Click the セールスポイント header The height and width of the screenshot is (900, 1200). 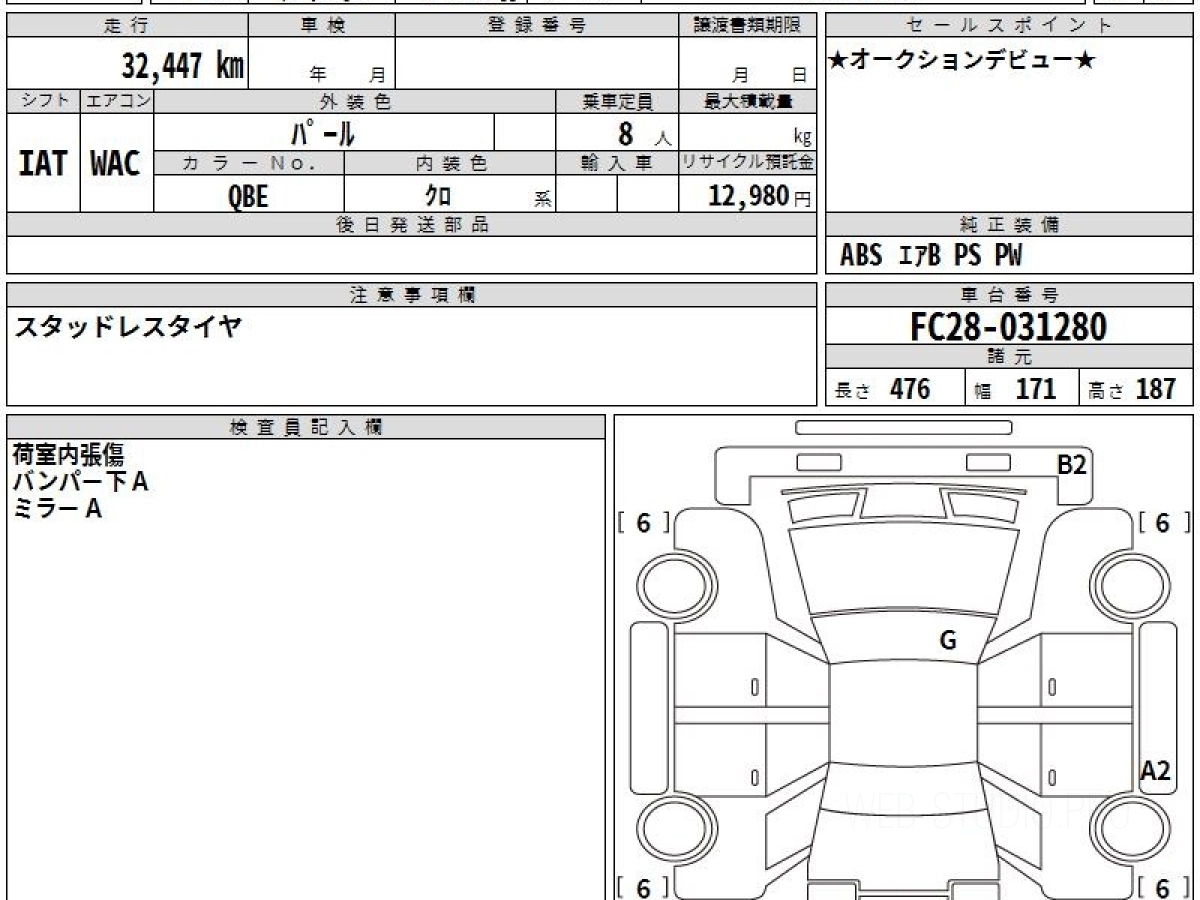[1010, 26]
